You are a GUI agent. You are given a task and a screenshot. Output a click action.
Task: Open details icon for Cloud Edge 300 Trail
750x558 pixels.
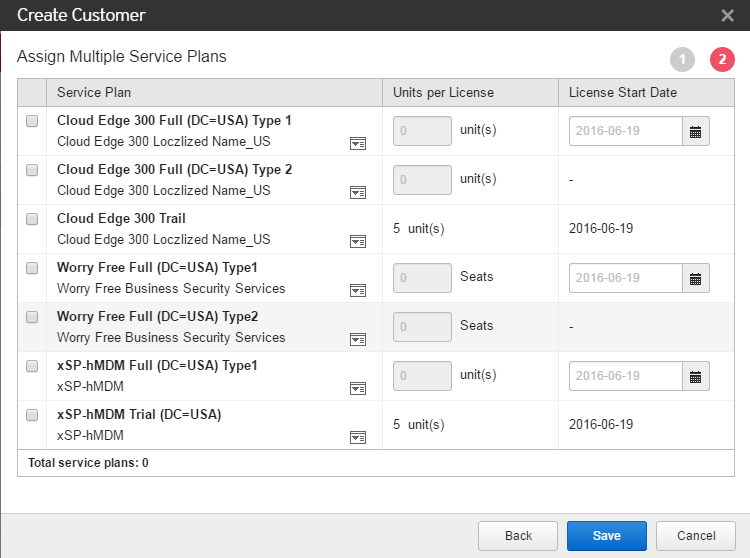point(357,242)
